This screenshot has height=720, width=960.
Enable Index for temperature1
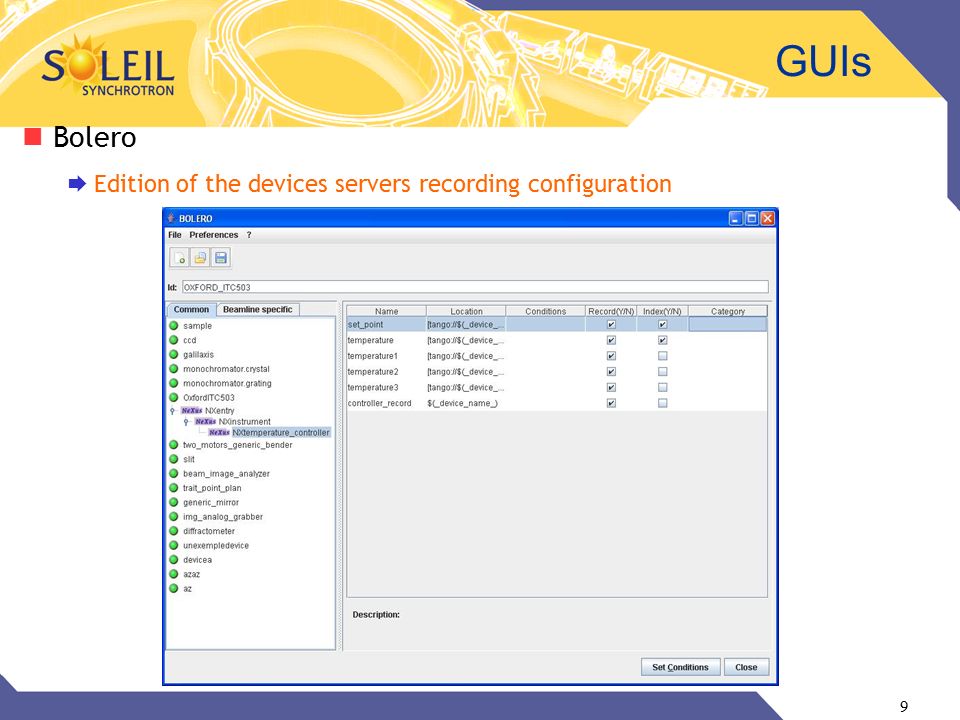coord(662,356)
